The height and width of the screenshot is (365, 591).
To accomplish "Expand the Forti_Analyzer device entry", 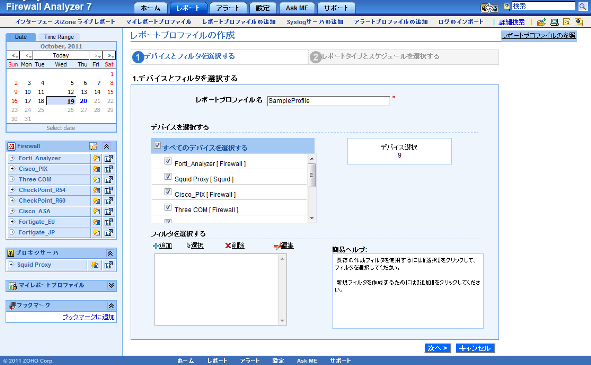I will tap(12, 158).
